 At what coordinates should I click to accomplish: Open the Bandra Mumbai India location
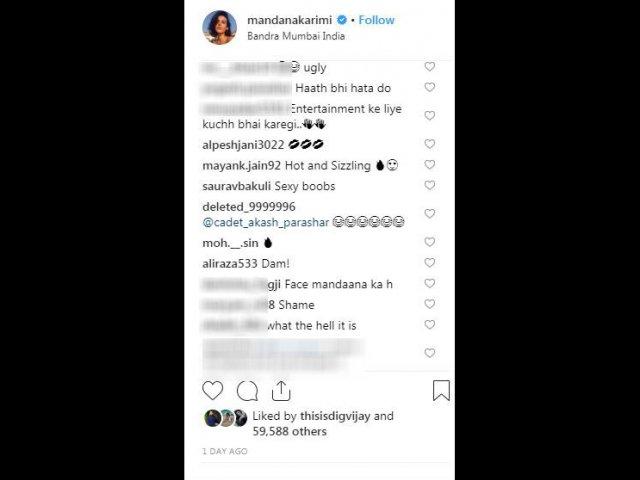(x=296, y=36)
